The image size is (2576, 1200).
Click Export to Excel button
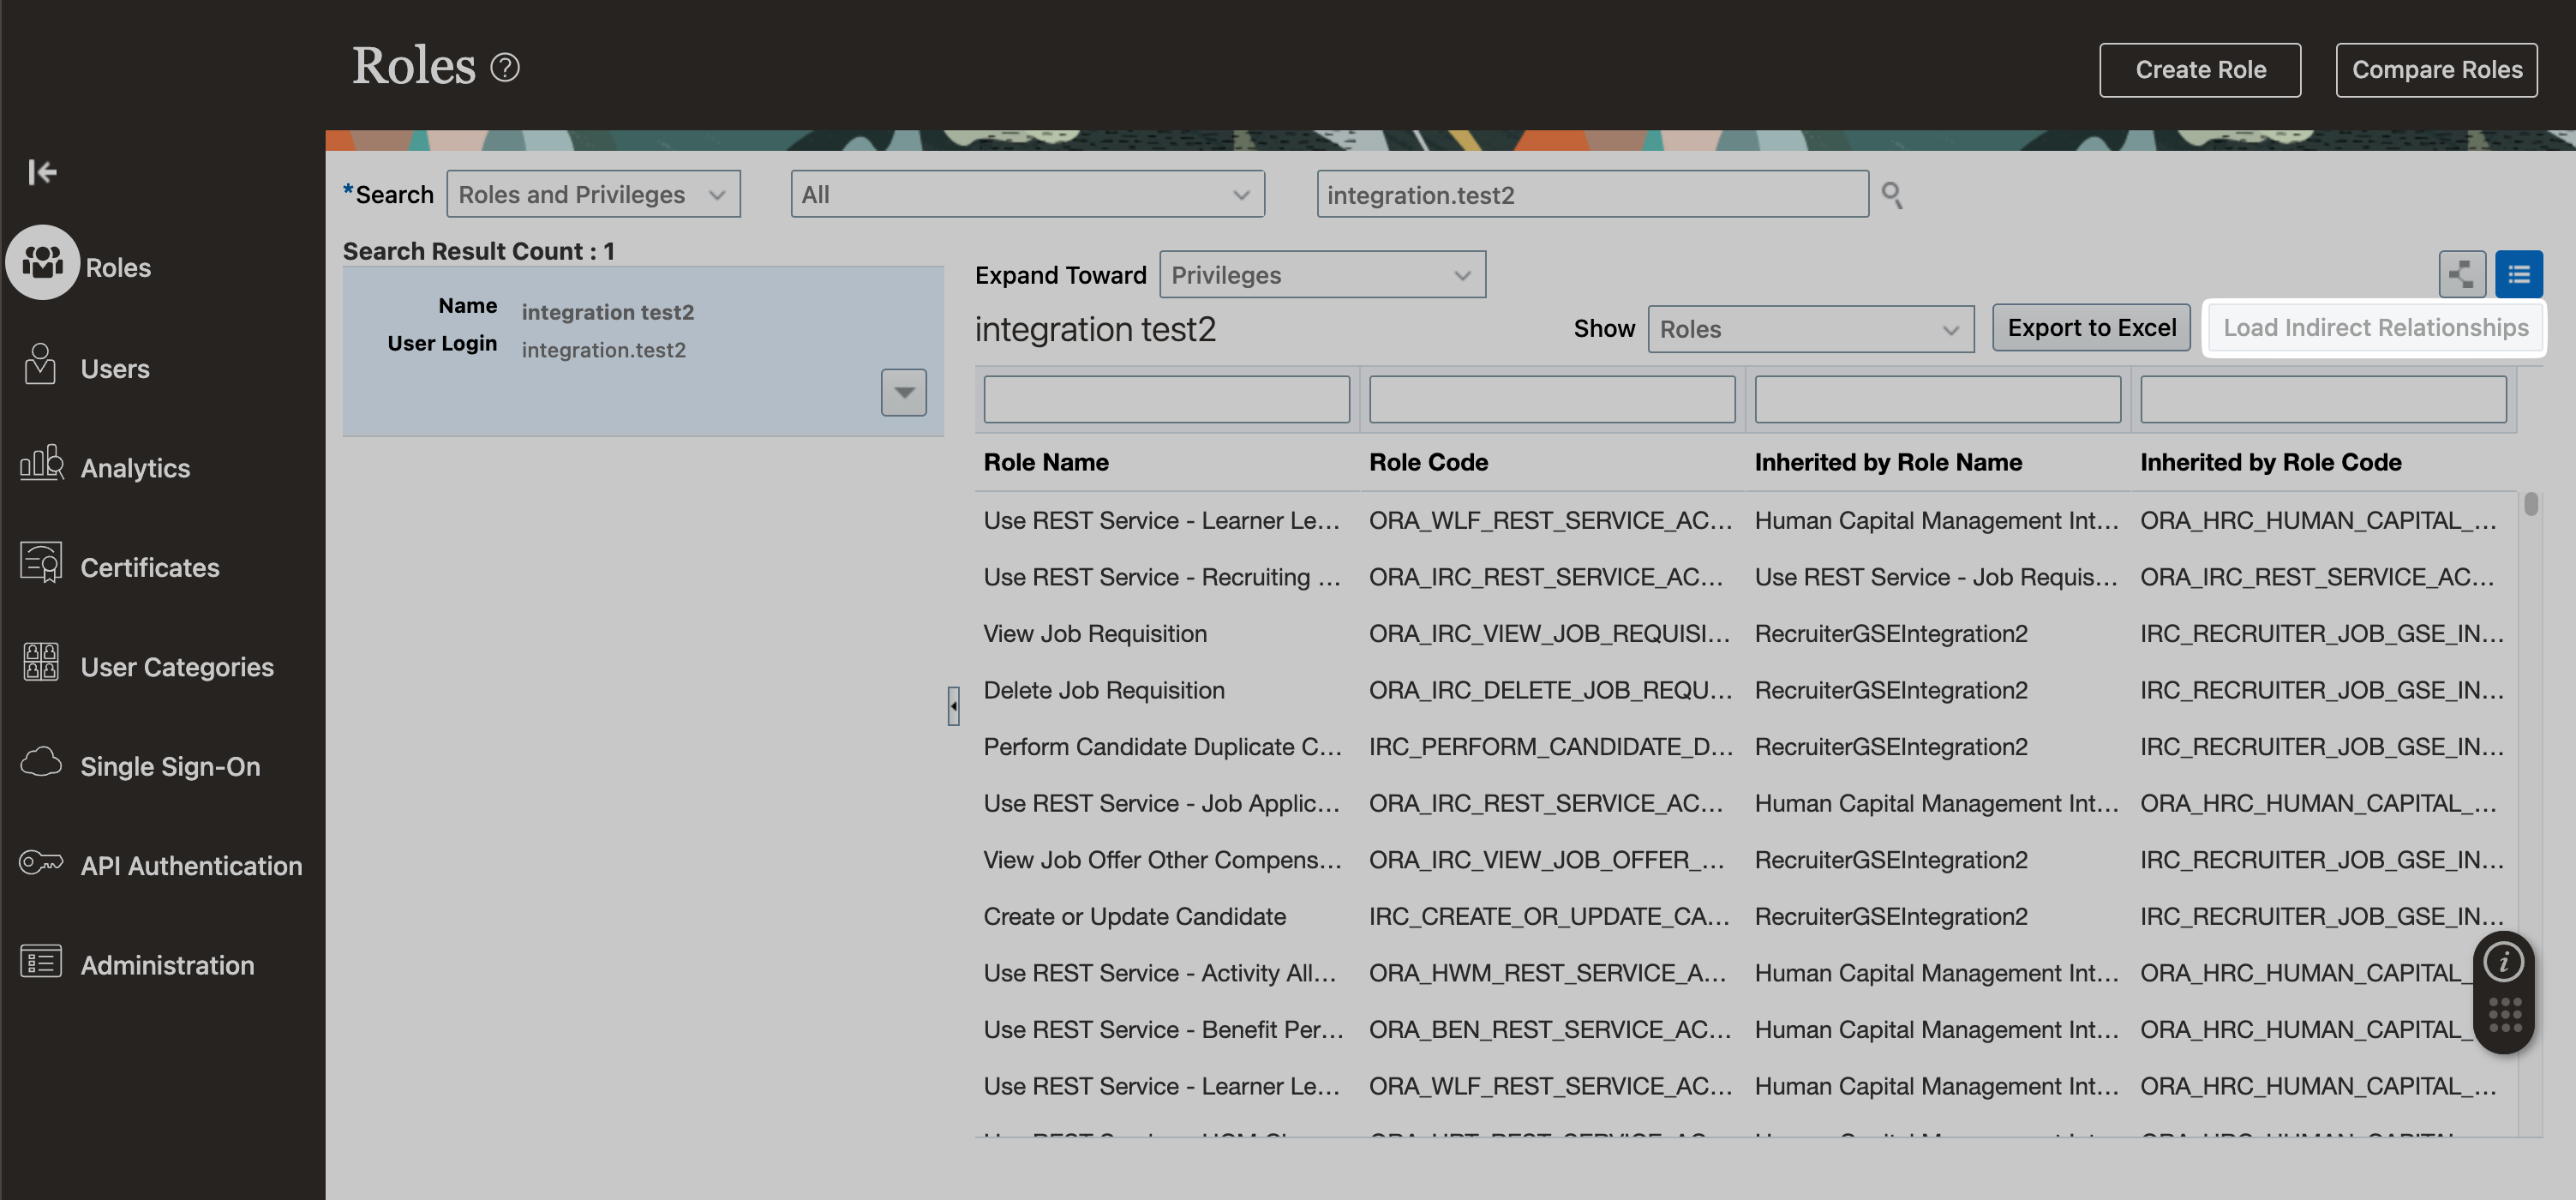point(2091,328)
